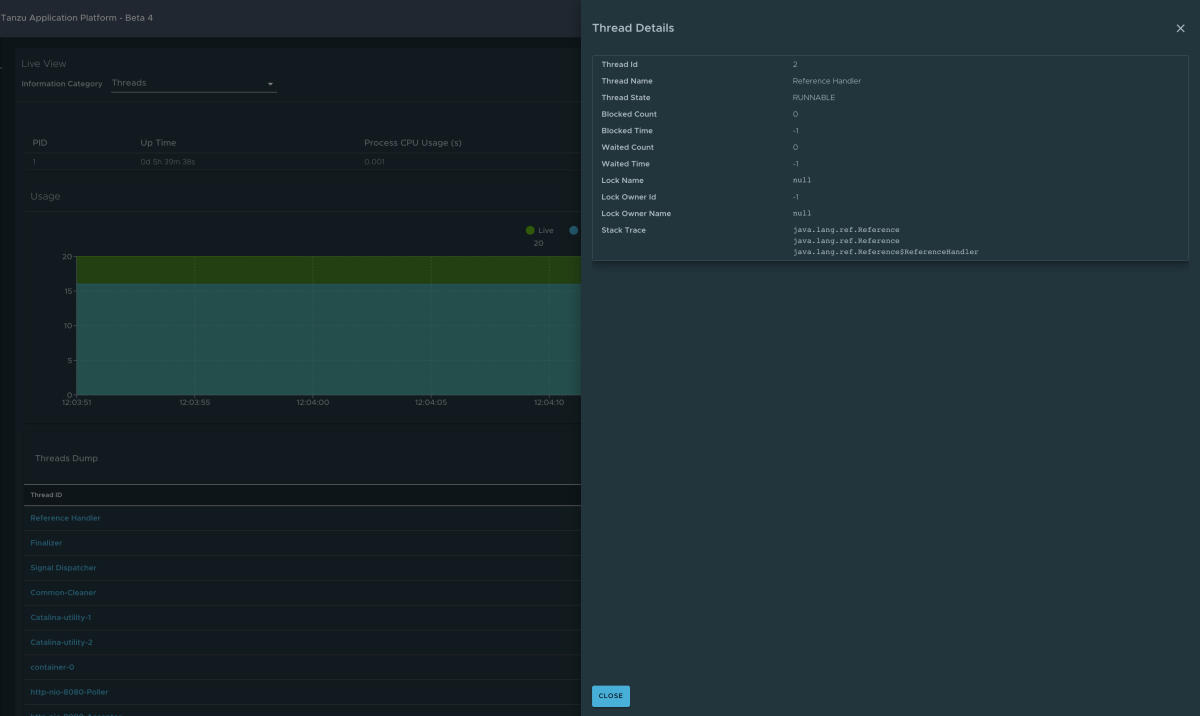Click the Information Category label
1200x716 pixels.
pyautogui.click(x=62, y=84)
